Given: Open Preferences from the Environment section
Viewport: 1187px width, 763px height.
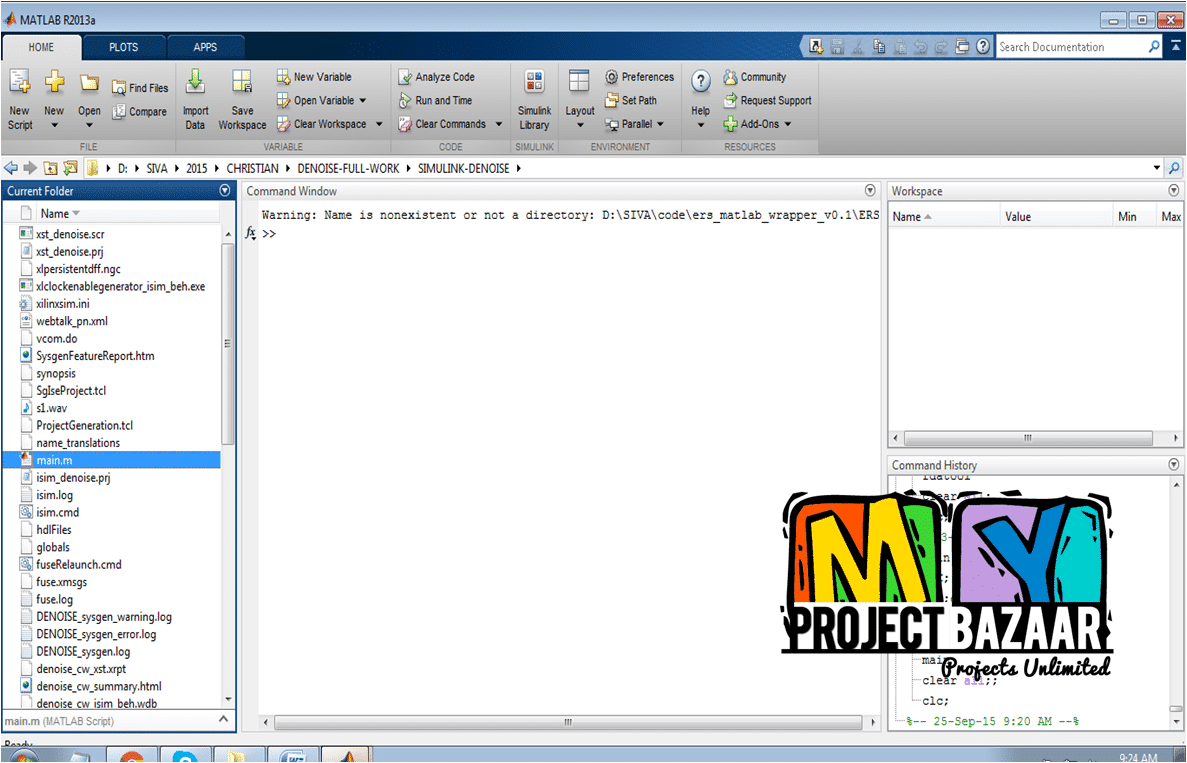Looking at the screenshot, I should coord(639,77).
